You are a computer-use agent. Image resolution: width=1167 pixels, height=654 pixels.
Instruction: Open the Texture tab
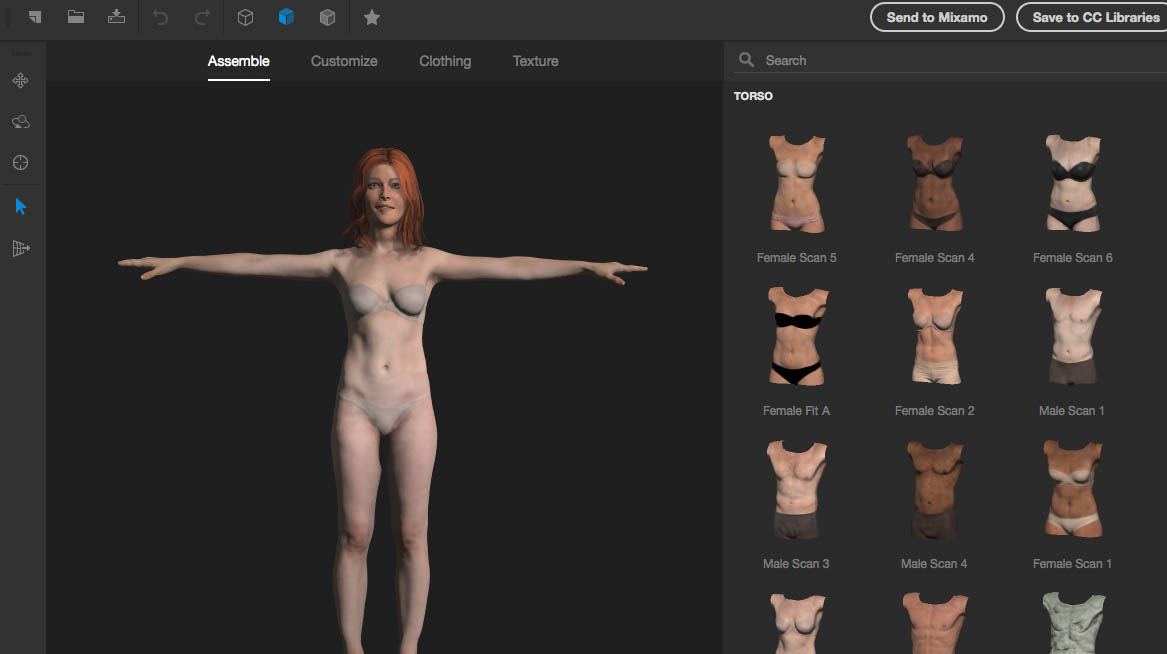coord(535,61)
